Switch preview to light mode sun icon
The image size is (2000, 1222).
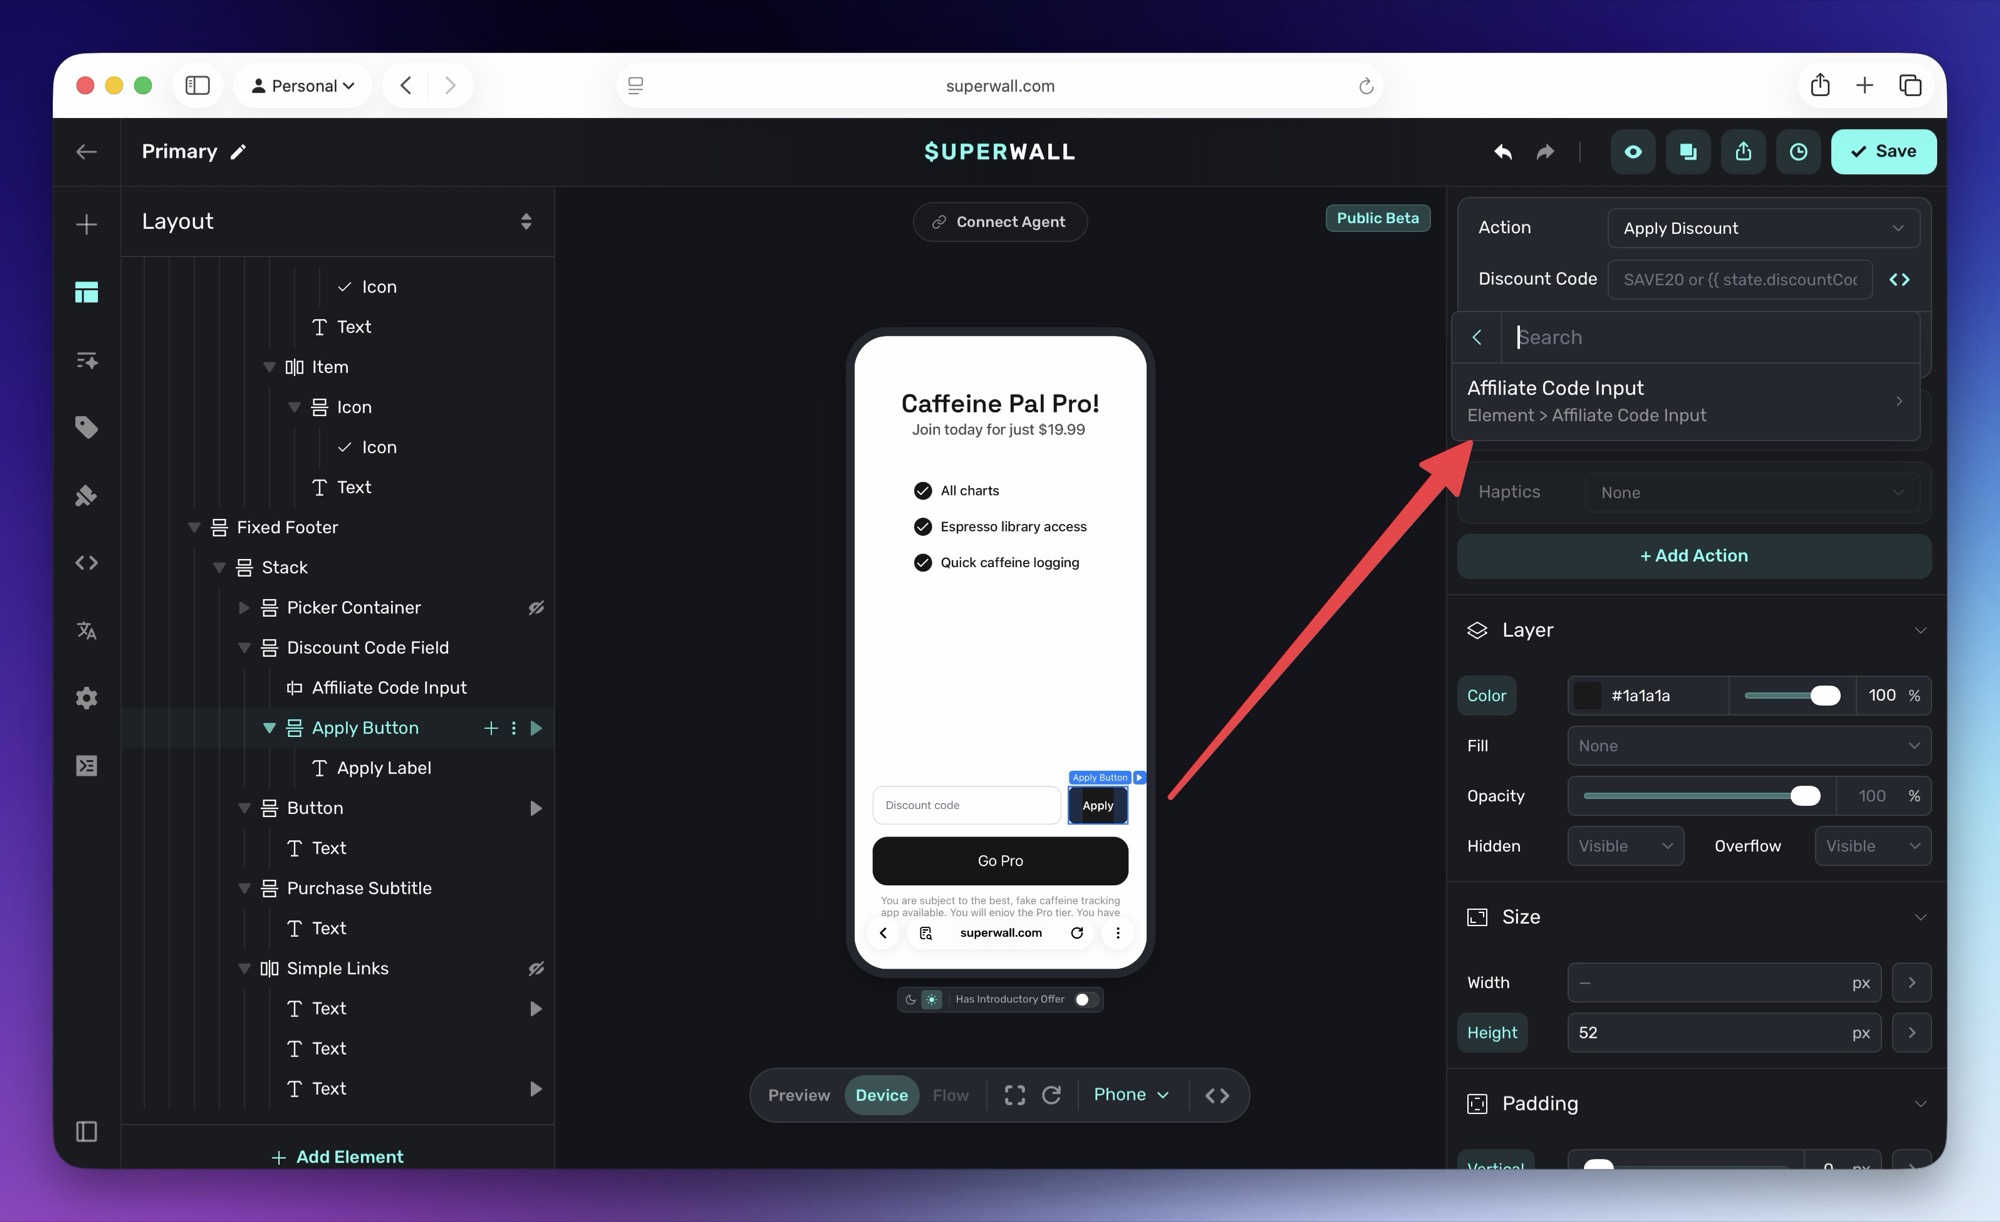tap(931, 999)
